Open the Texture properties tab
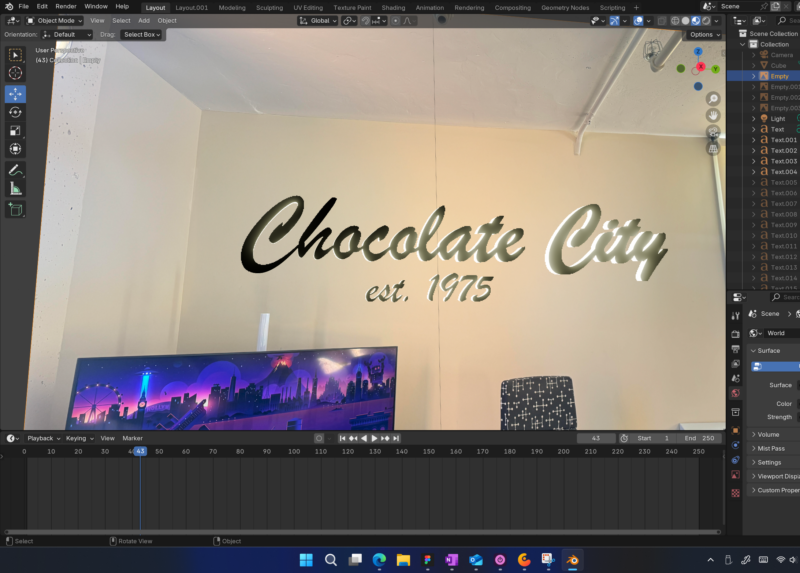This screenshot has width=800, height=573. click(735, 493)
